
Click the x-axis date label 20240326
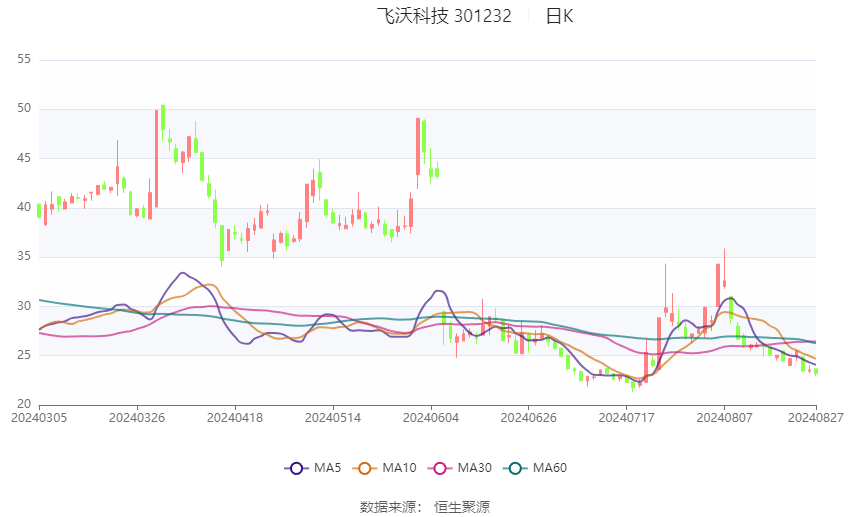pos(137,418)
